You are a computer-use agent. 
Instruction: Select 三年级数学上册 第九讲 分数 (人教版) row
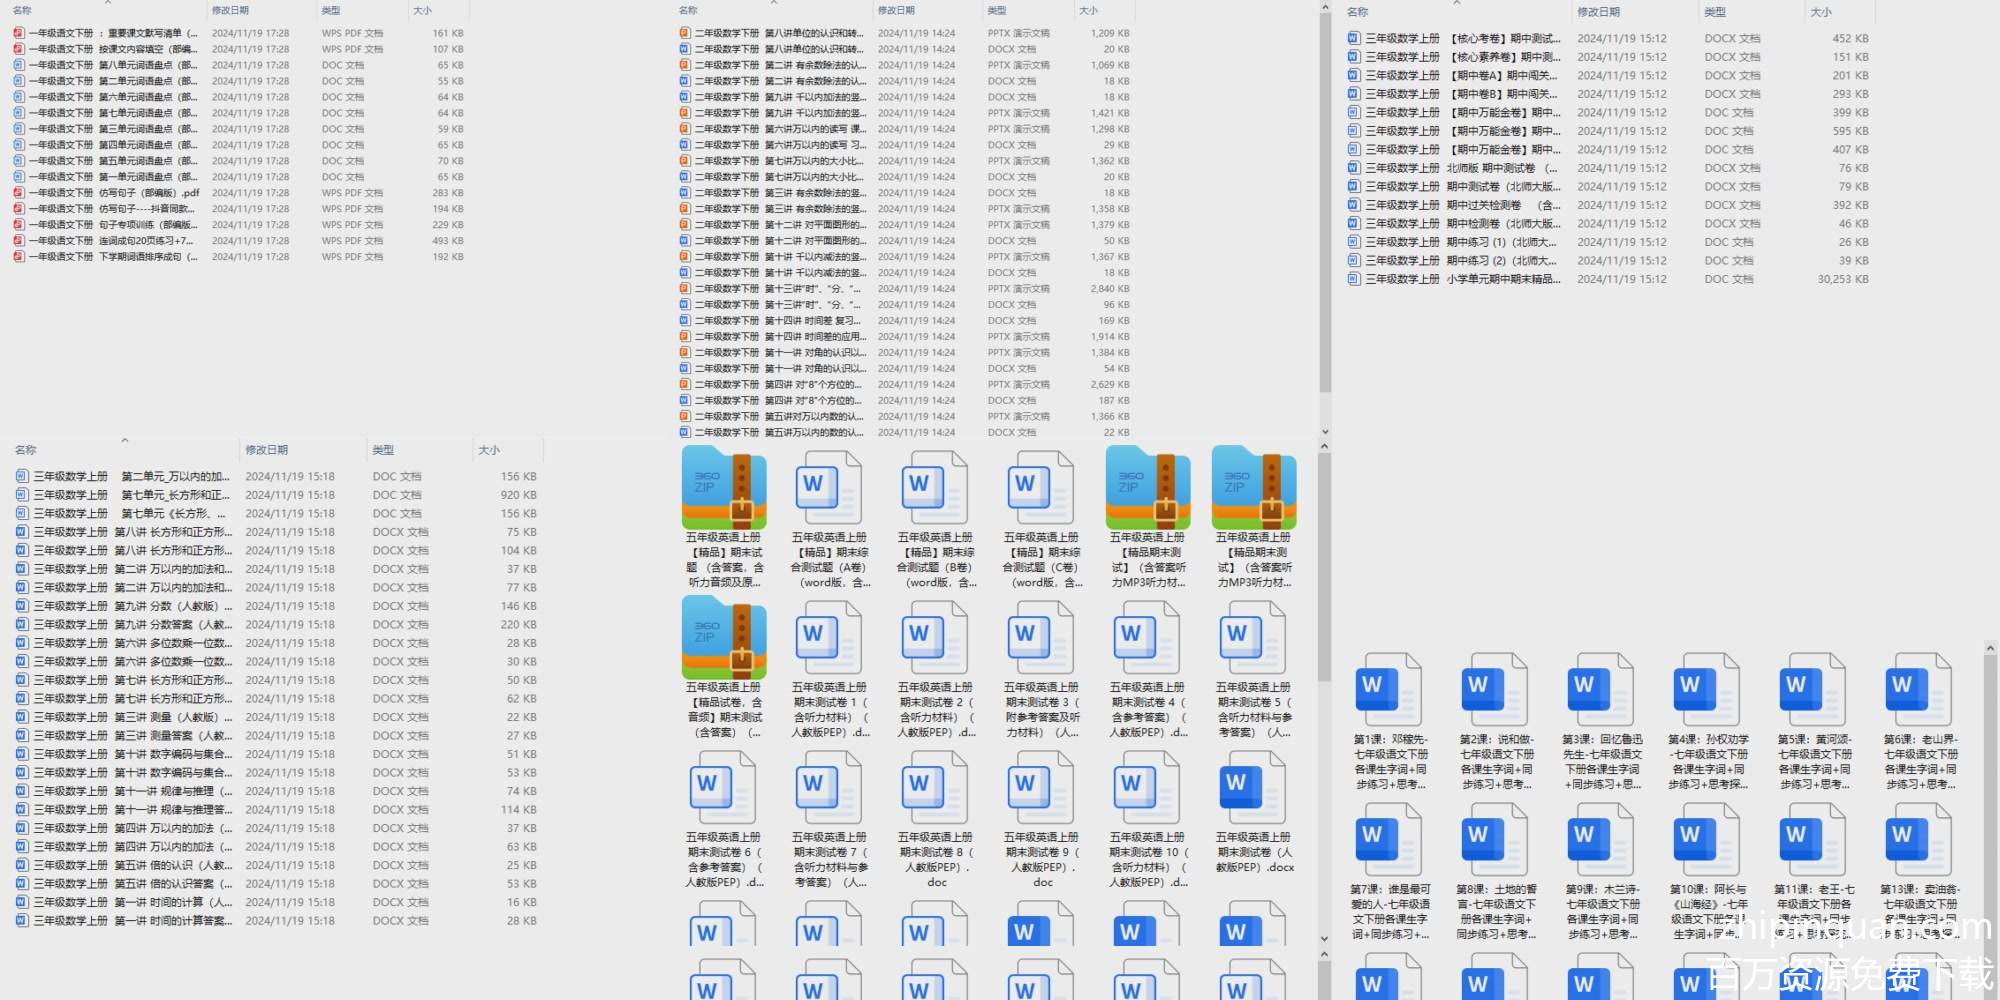(132, 606)
